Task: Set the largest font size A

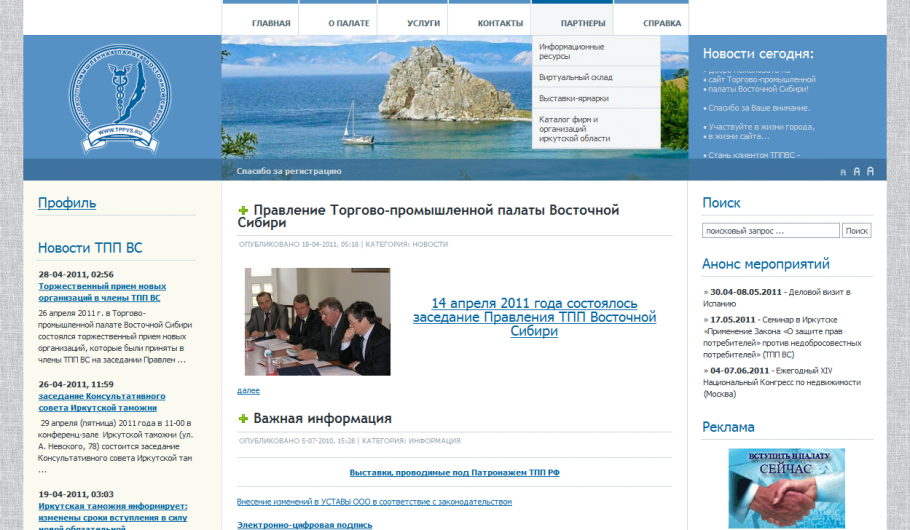Action: coord(870,171)
